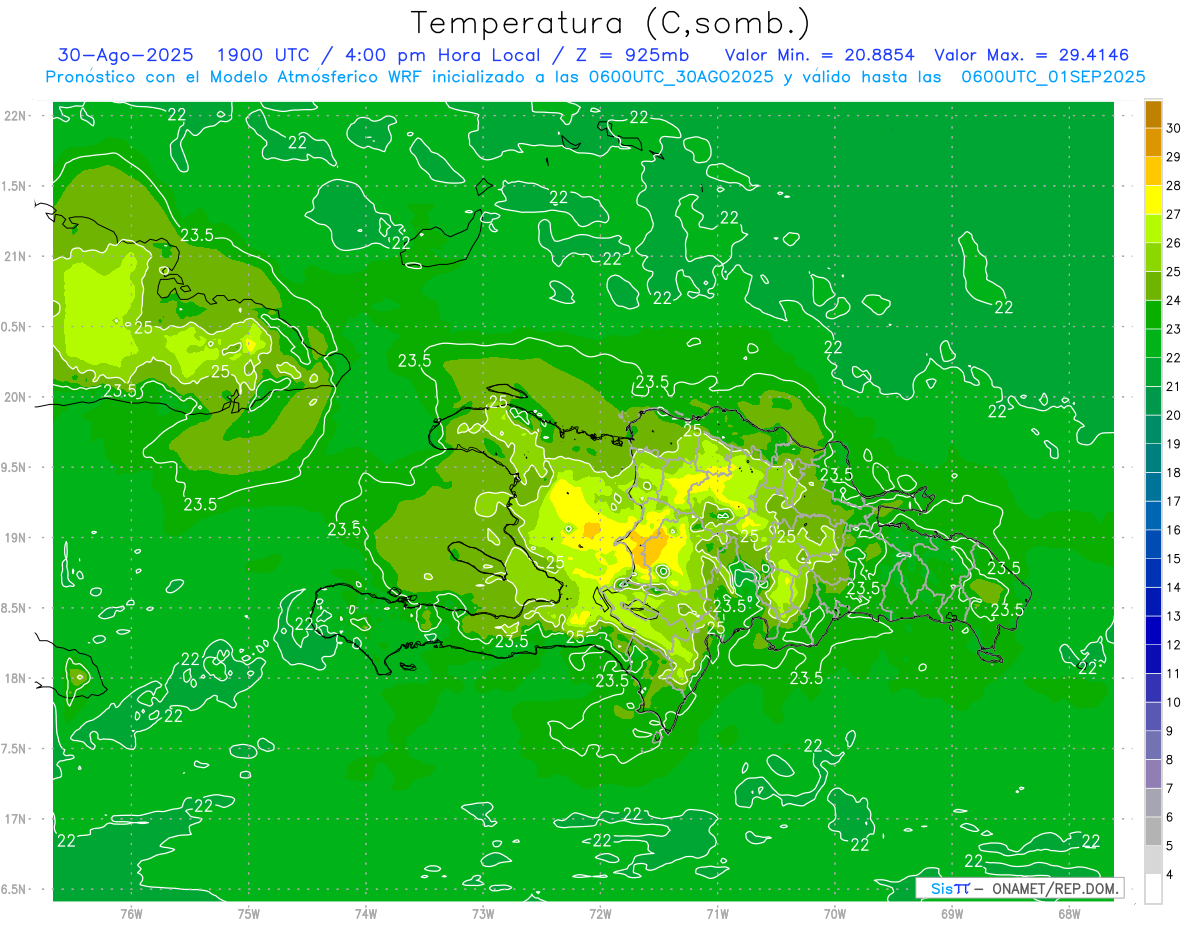
Task: Click the "1.5N" latitude axis label
Action: [x=15, y=186]
